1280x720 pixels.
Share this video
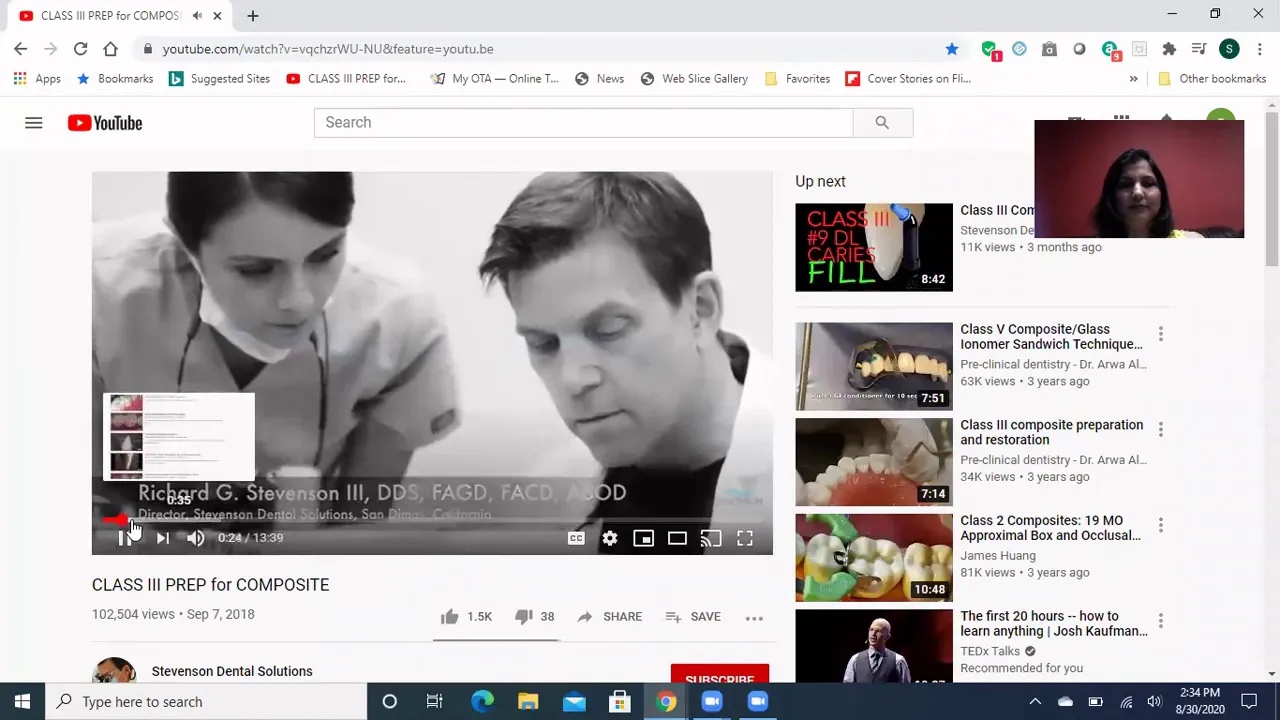[609, 617]
